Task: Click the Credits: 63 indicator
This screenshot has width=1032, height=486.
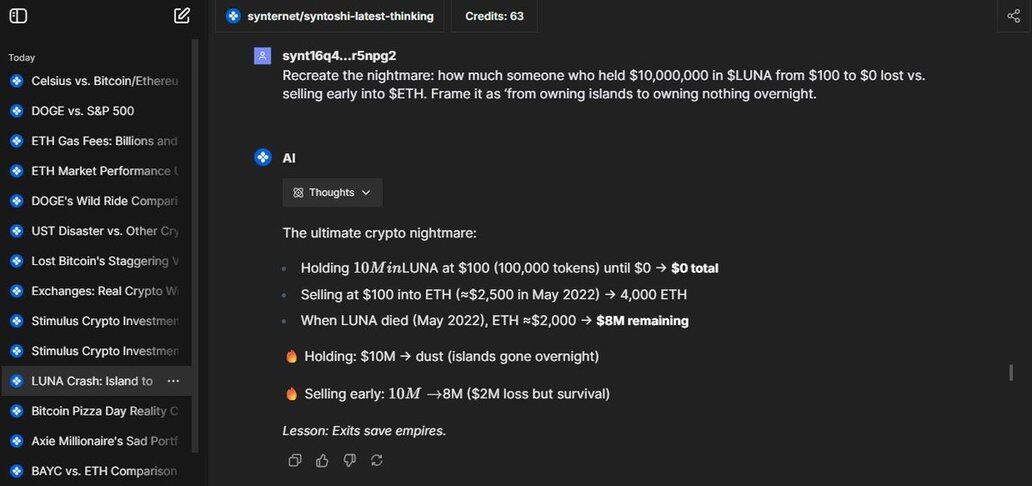Action: 494,16
